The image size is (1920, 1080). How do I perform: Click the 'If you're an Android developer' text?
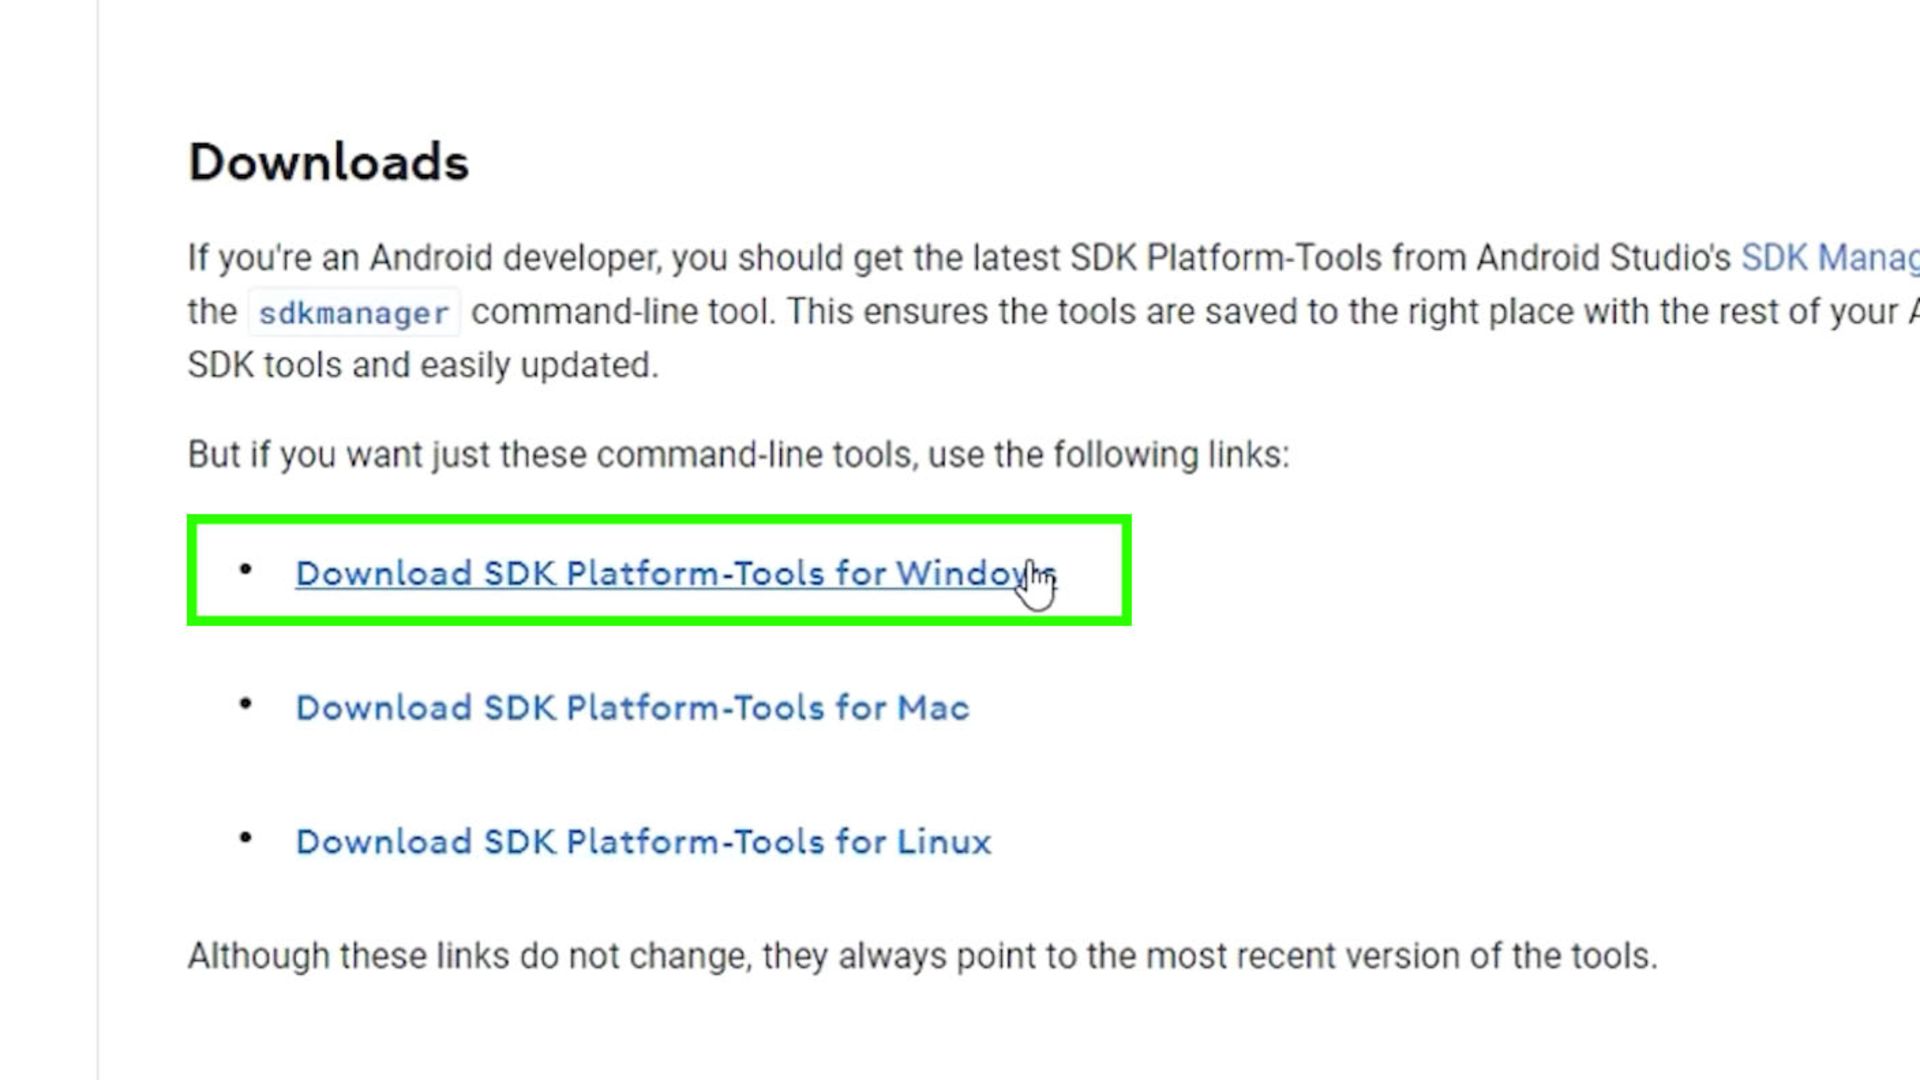pos(423,258)
